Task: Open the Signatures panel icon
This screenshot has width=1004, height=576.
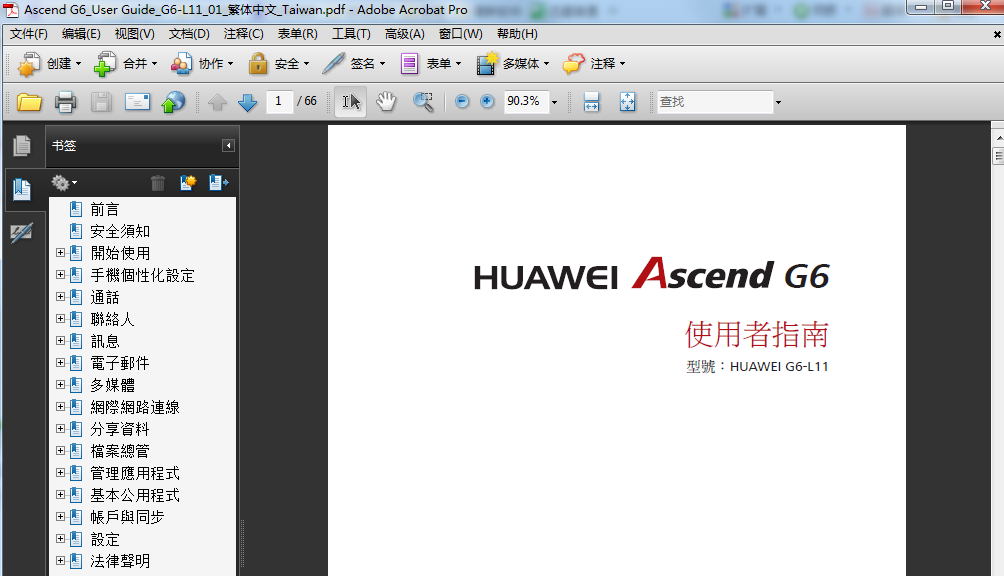Action: click(22, 233)
